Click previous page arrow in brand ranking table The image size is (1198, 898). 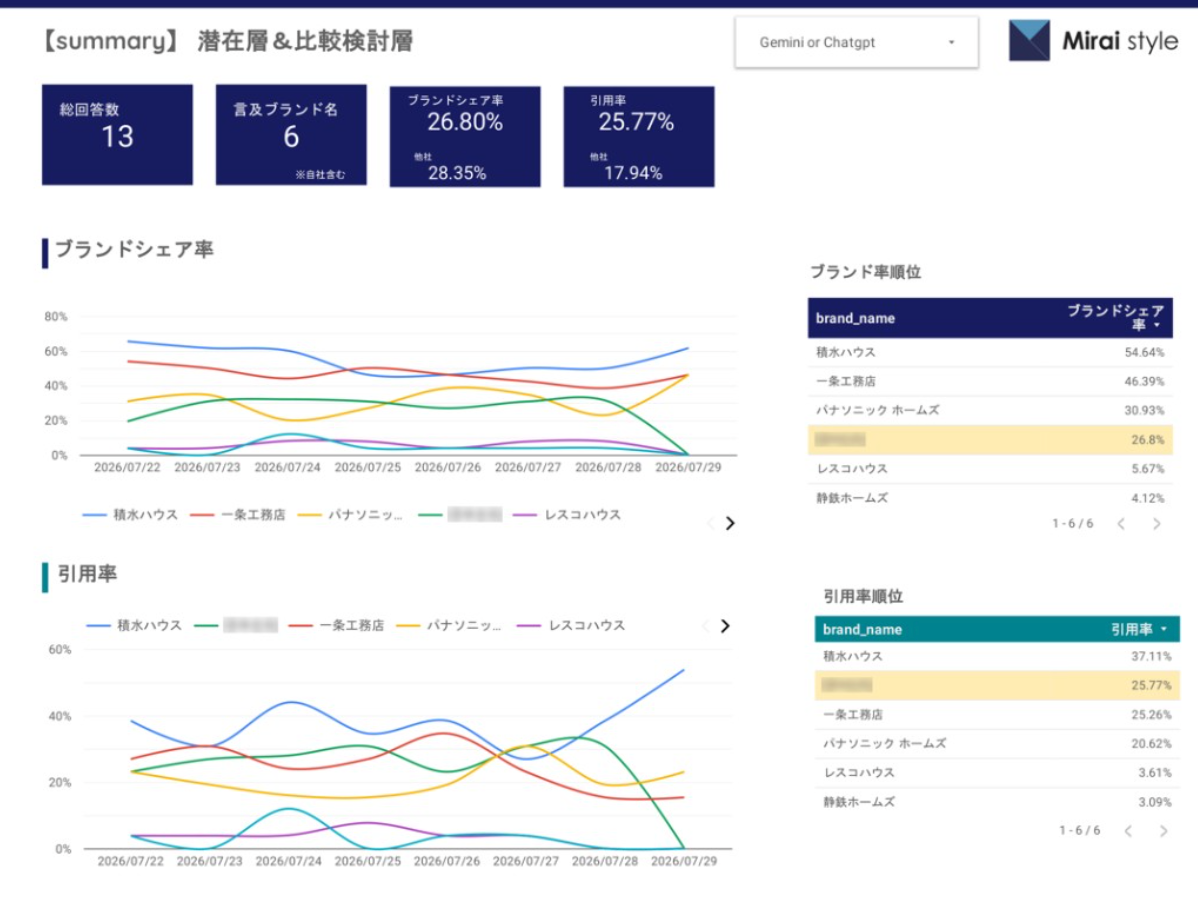1121,524
